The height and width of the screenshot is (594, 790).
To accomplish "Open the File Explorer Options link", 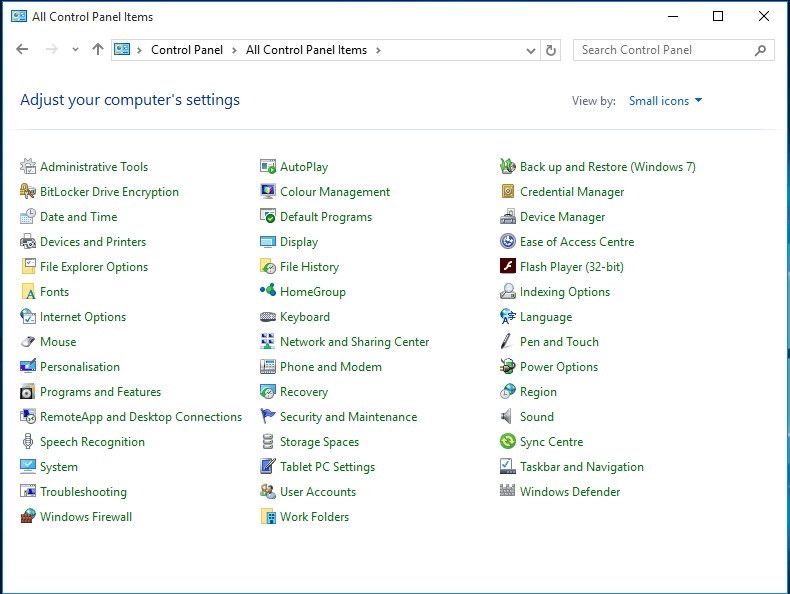I will [x=94, y=267].
